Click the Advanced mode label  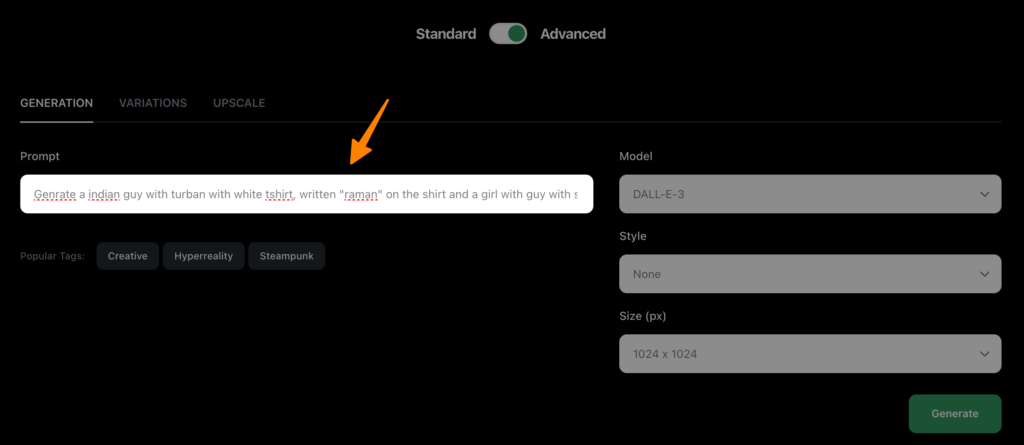pos(573,34)
